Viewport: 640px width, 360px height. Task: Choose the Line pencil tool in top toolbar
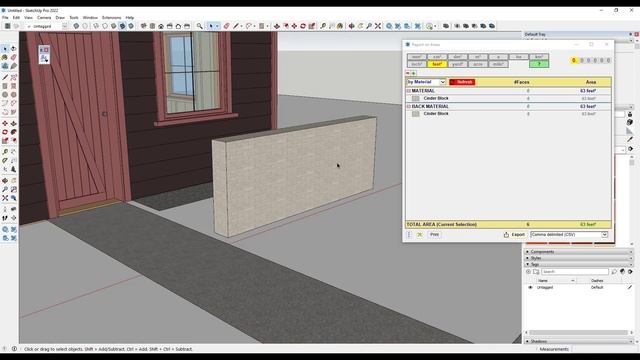236,26
